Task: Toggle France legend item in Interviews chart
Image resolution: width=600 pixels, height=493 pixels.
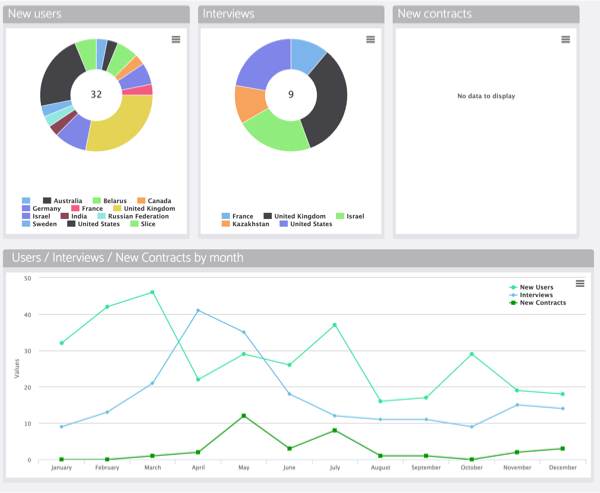Action: click(237, 216)
